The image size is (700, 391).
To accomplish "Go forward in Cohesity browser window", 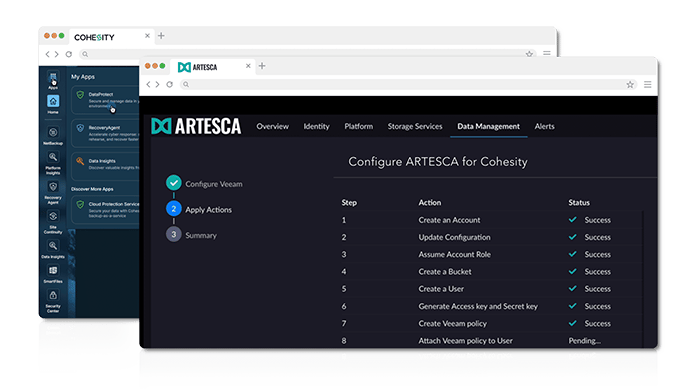I will pos(56,54).
